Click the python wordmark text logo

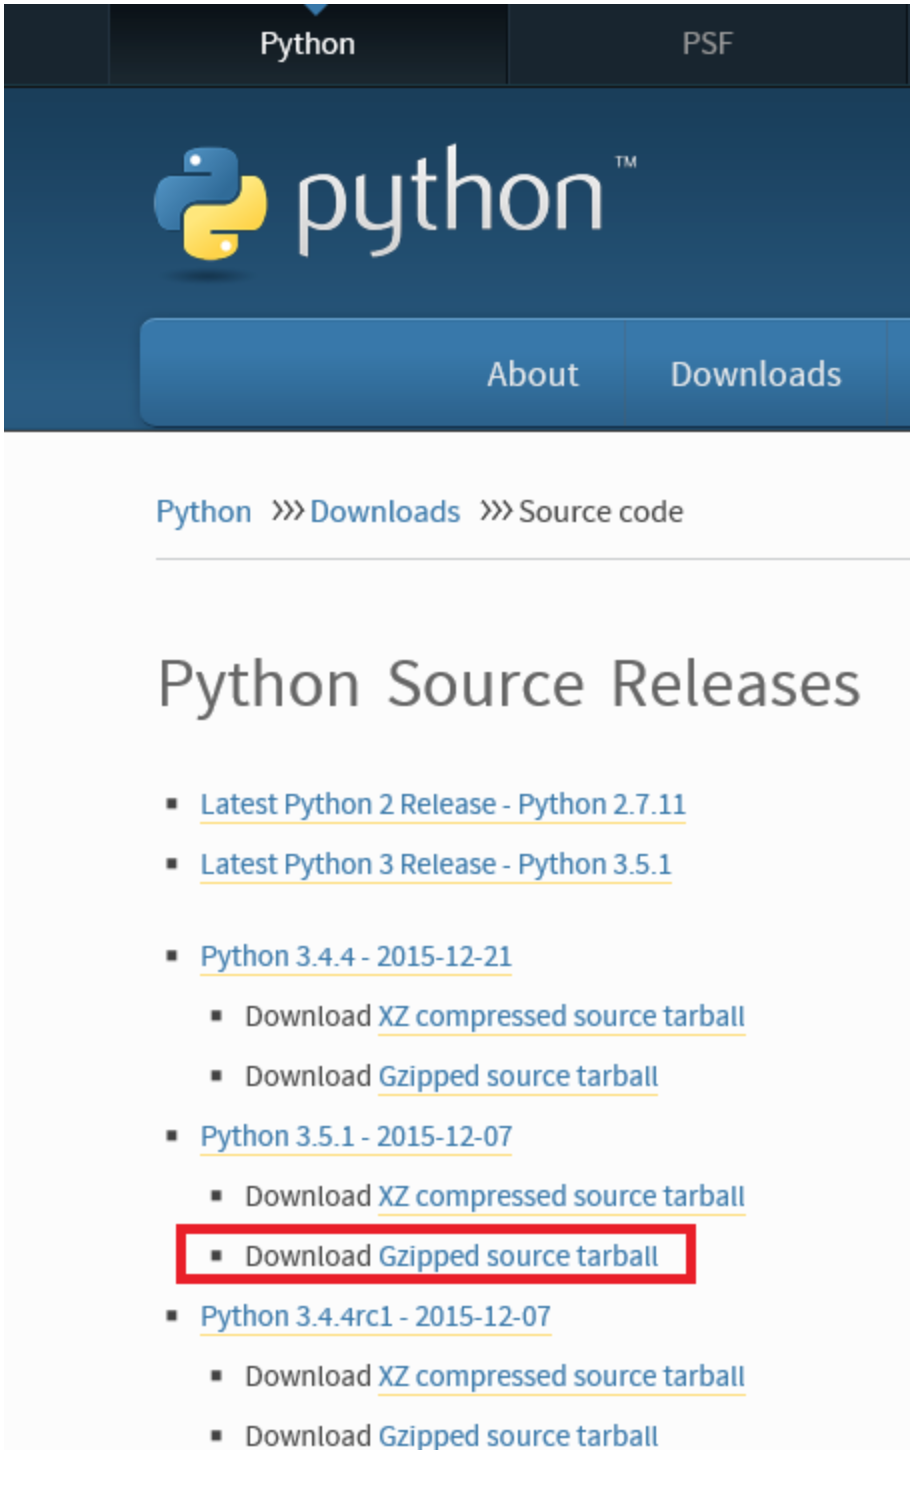tap(450, 198)
